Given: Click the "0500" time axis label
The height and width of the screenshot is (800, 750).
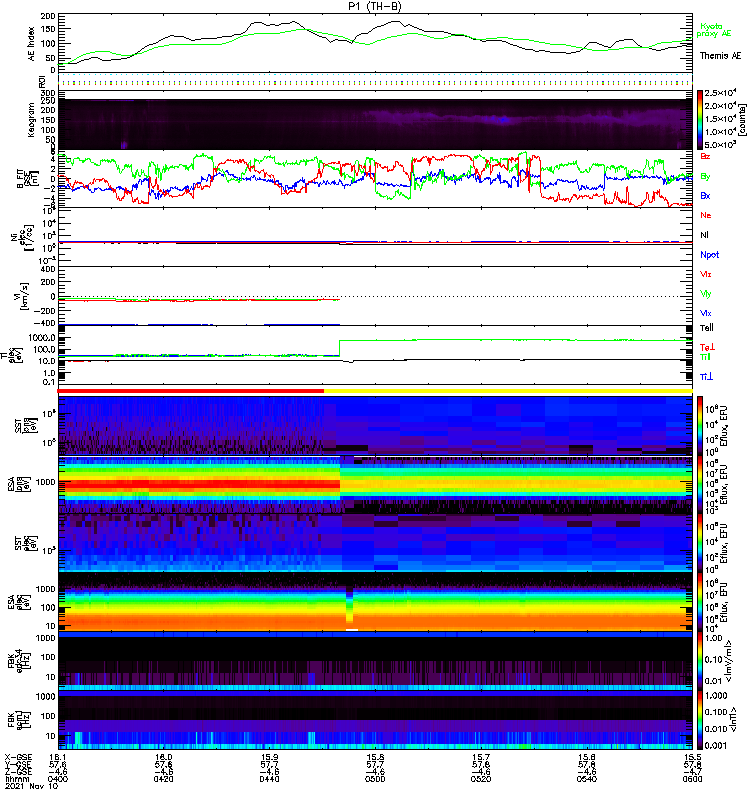Looking at the screenshot, I should point(375,779).
